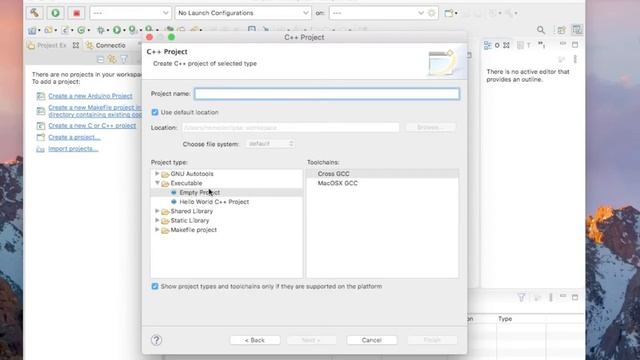Open the Outline view menu dots
Viewport: 640px width, 360px height.
click(575, 60)
